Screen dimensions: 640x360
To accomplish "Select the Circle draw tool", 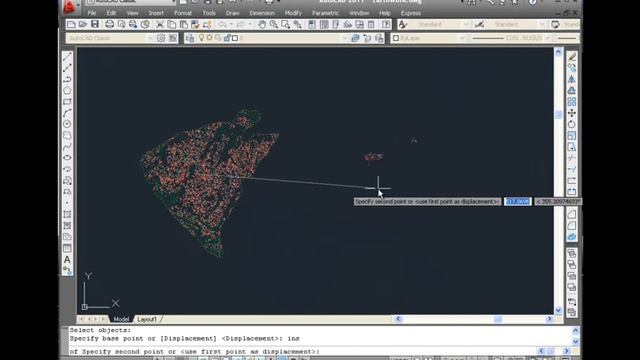I will pos(67,124).
